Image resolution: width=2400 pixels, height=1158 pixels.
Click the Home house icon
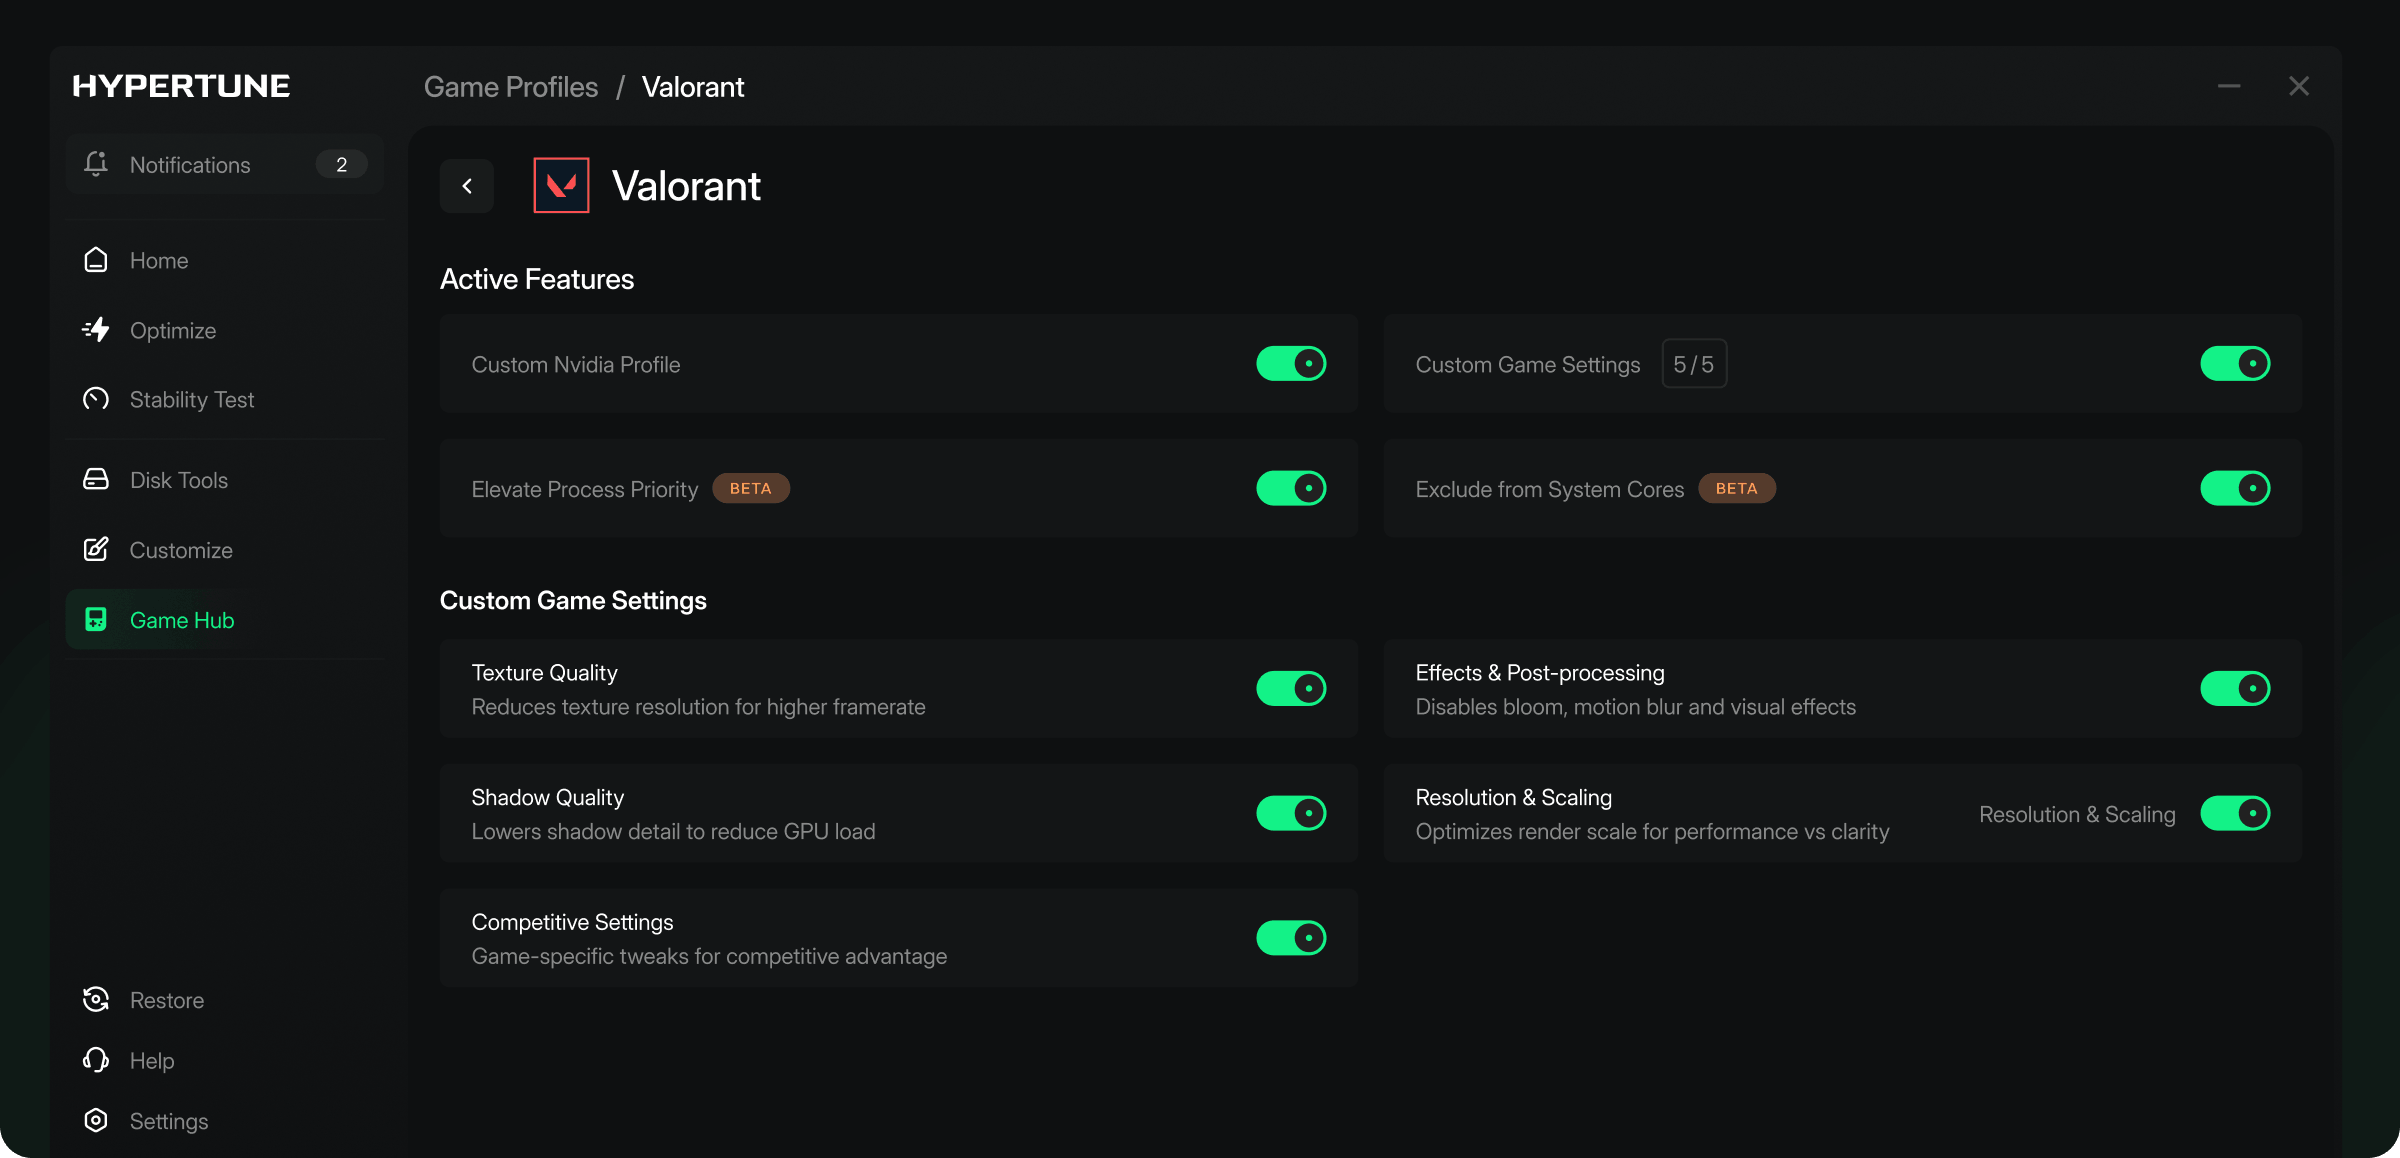click(x=96, y=260)
